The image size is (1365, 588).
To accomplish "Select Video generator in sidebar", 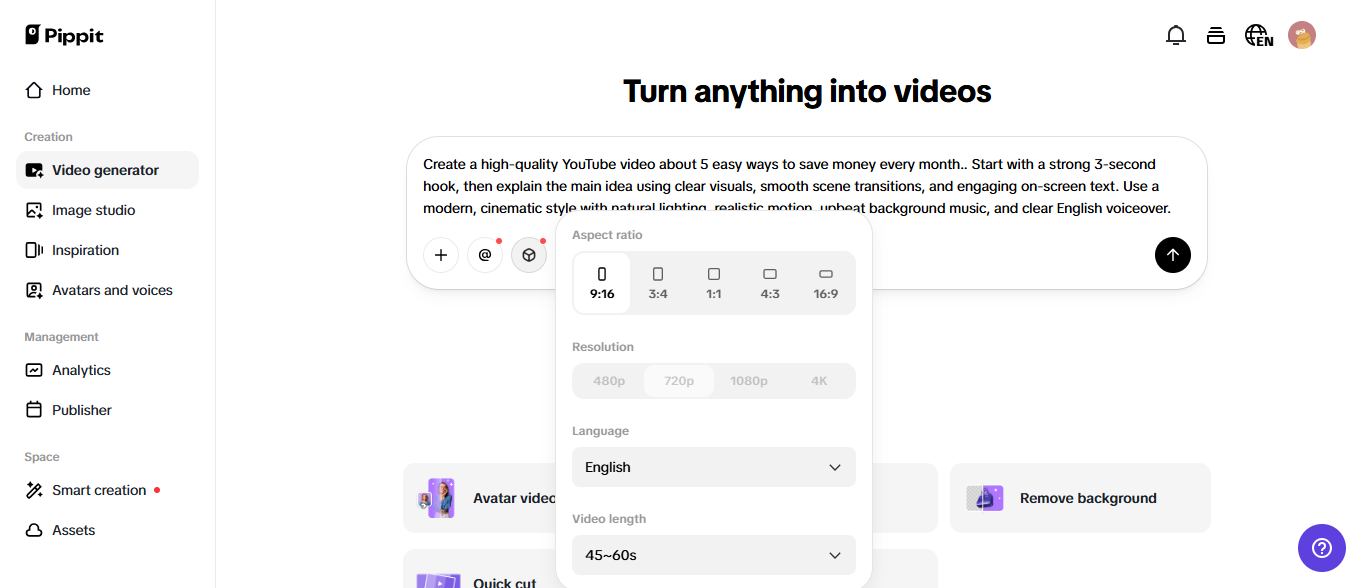I will (x=107, y=170).
